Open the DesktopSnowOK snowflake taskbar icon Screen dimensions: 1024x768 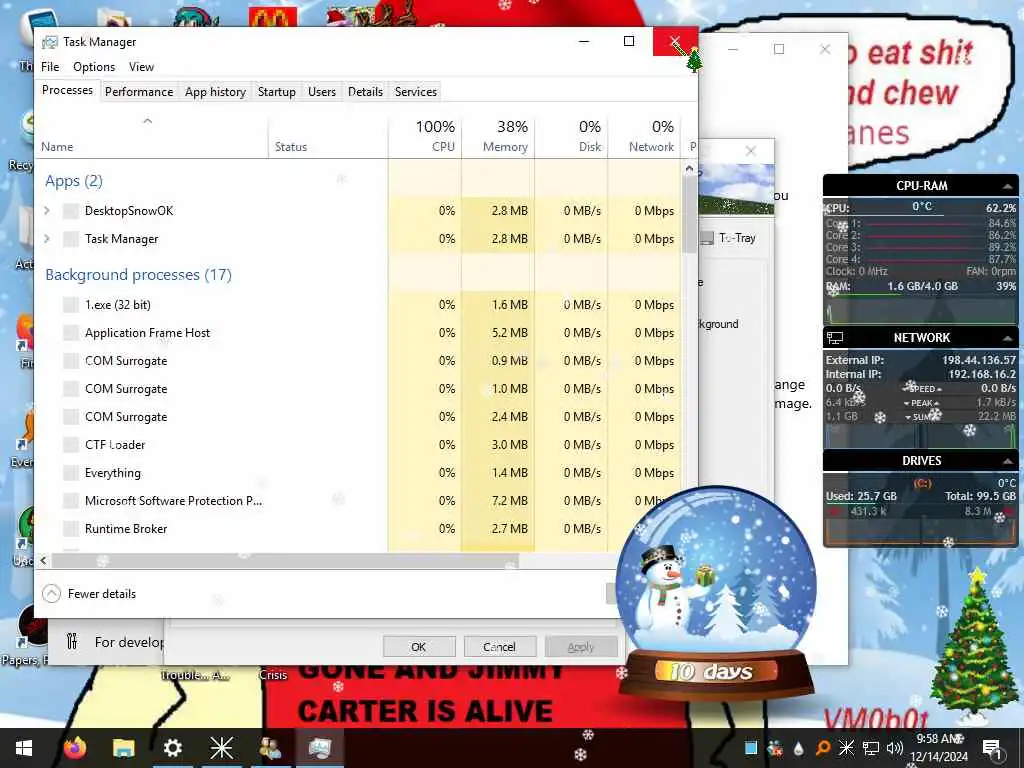(221, 748)
